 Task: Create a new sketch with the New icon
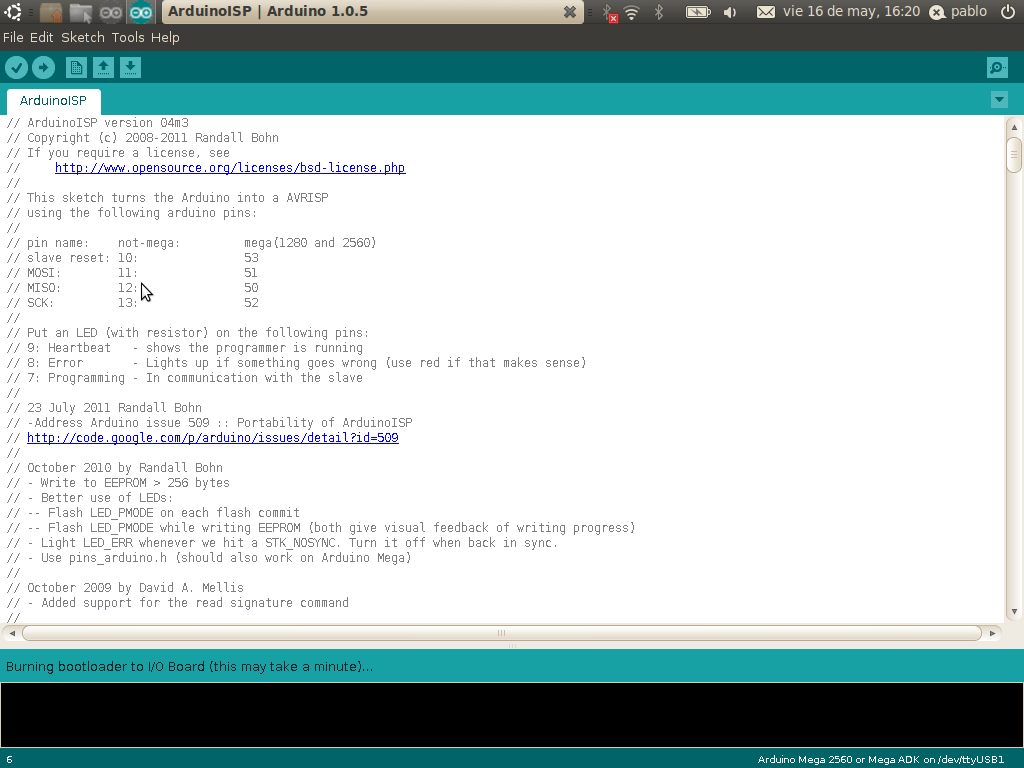76,67
